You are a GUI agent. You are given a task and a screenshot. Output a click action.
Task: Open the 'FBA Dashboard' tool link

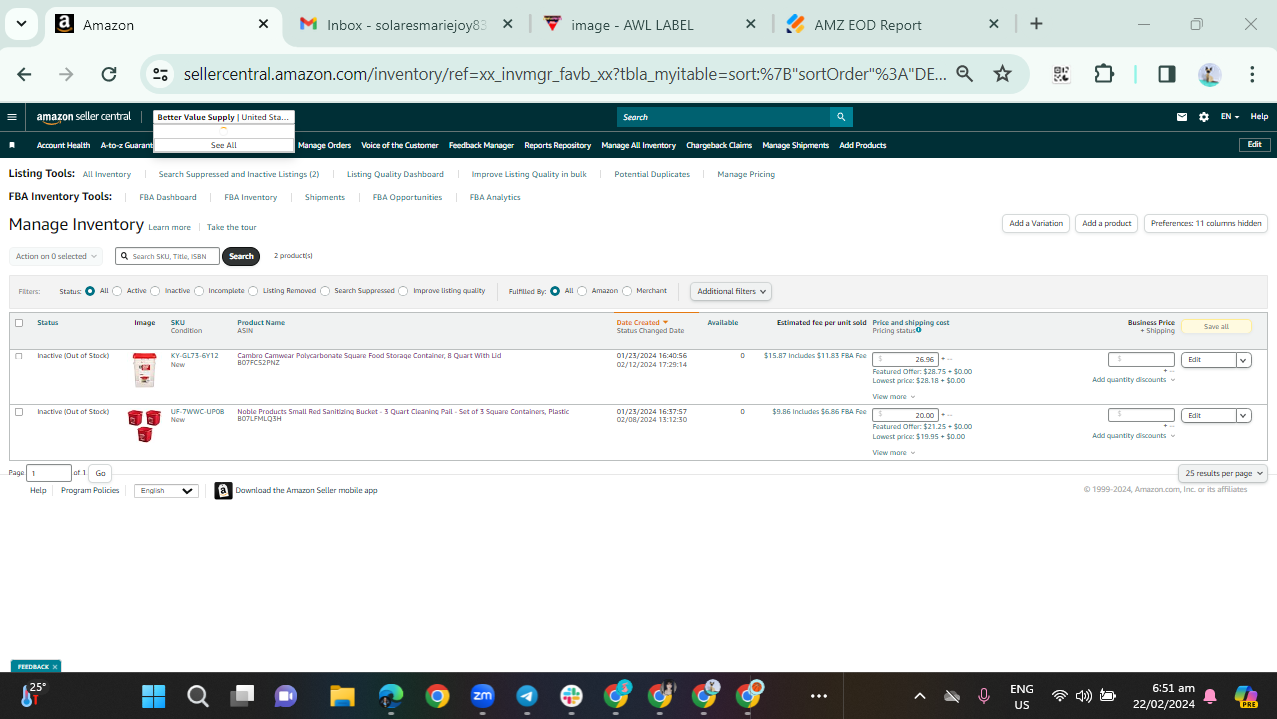click(x=168, y=197)
